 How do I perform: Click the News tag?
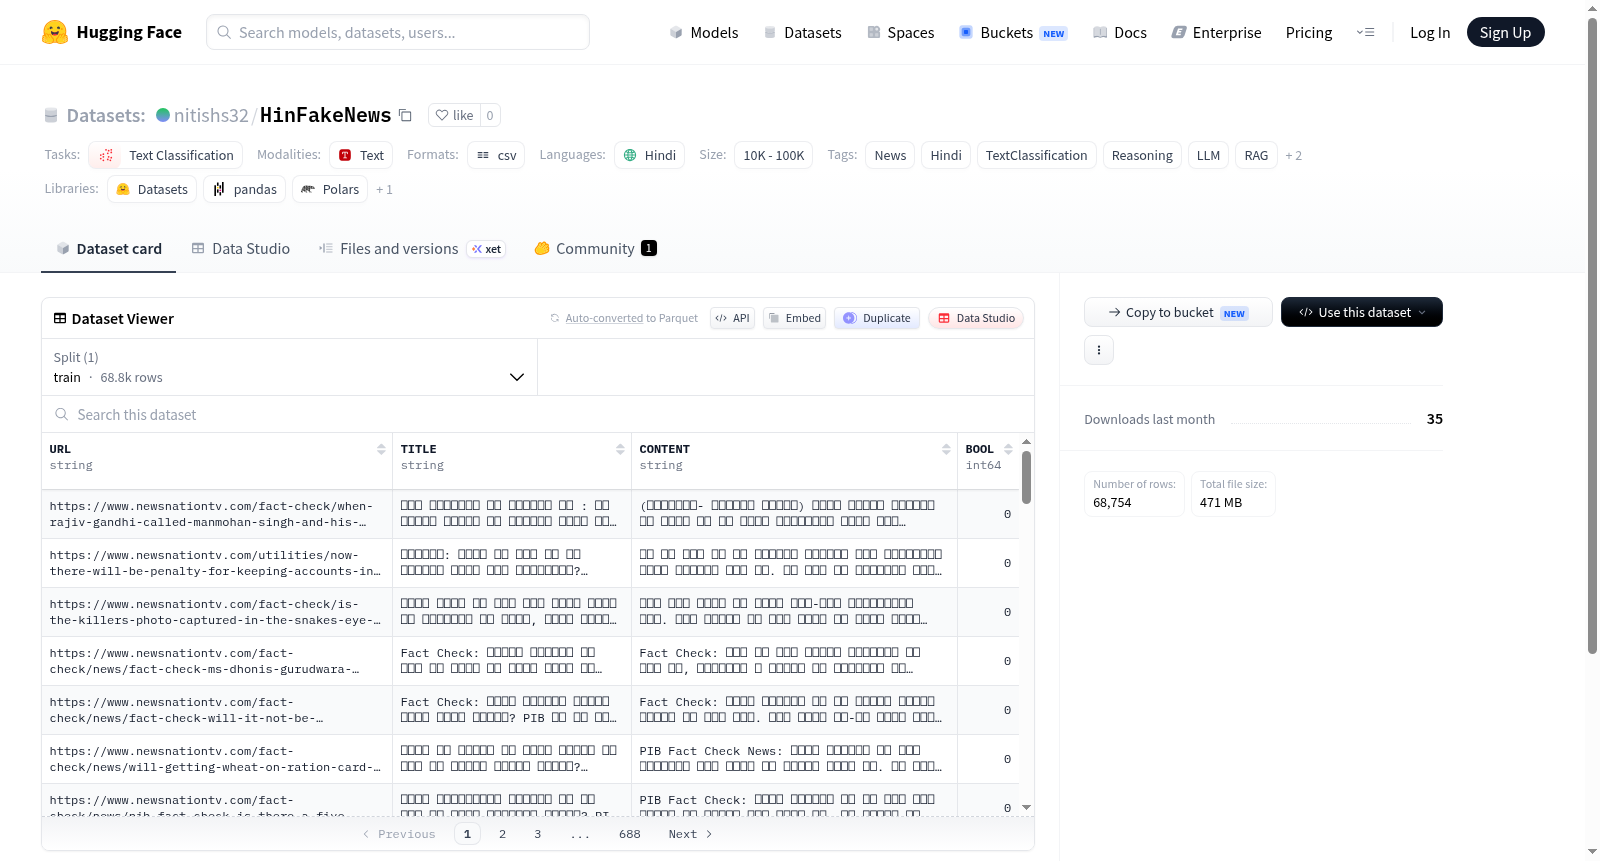(890, 155)
